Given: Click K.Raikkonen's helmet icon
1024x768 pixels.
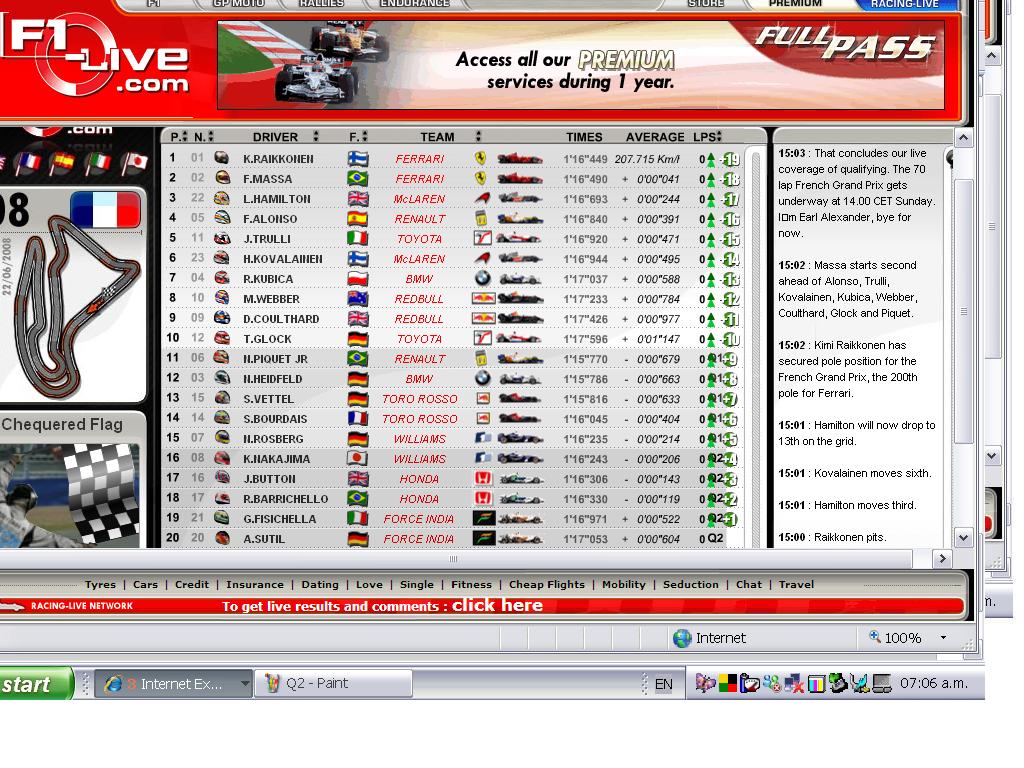Looking at the screenshot, I should click(x=221, y=159).
